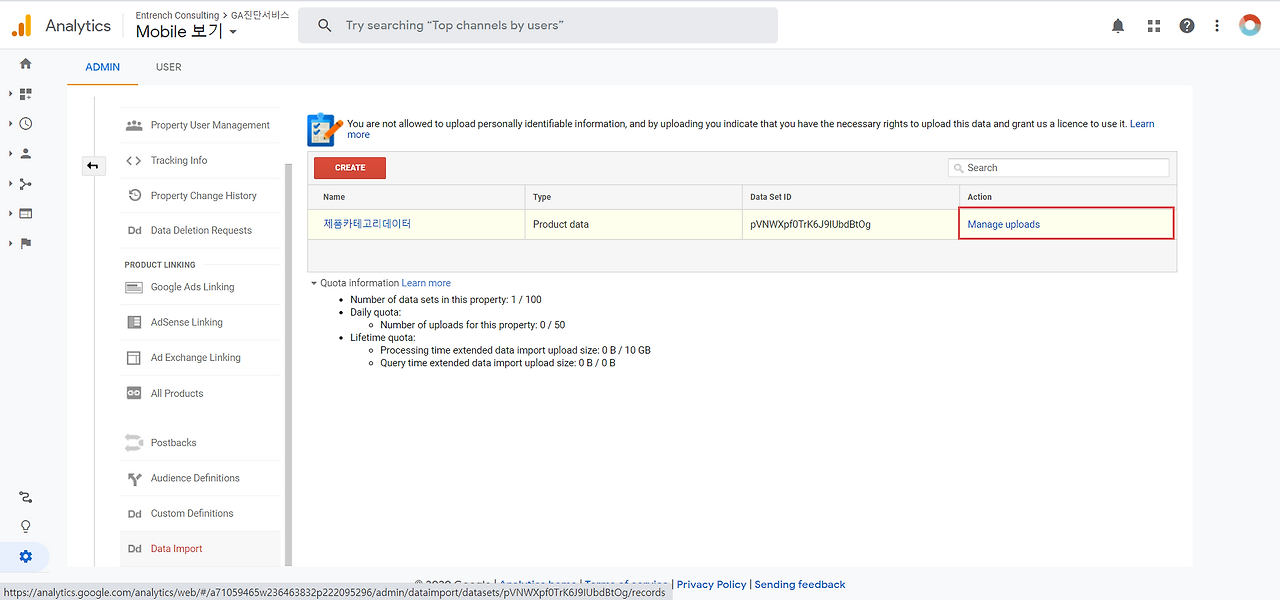Select the ADMIN tab
1280x600 pixels.
coord(102,67)
